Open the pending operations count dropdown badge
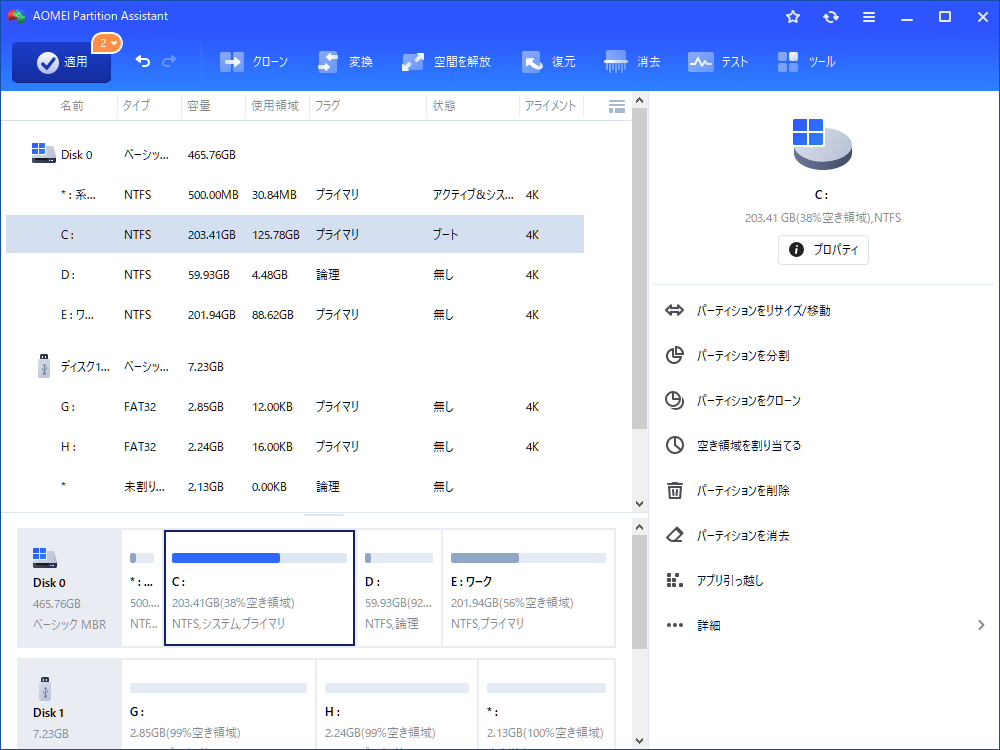Image resolution: width=1000 pixels, height=750 pixels. (107, 43)
